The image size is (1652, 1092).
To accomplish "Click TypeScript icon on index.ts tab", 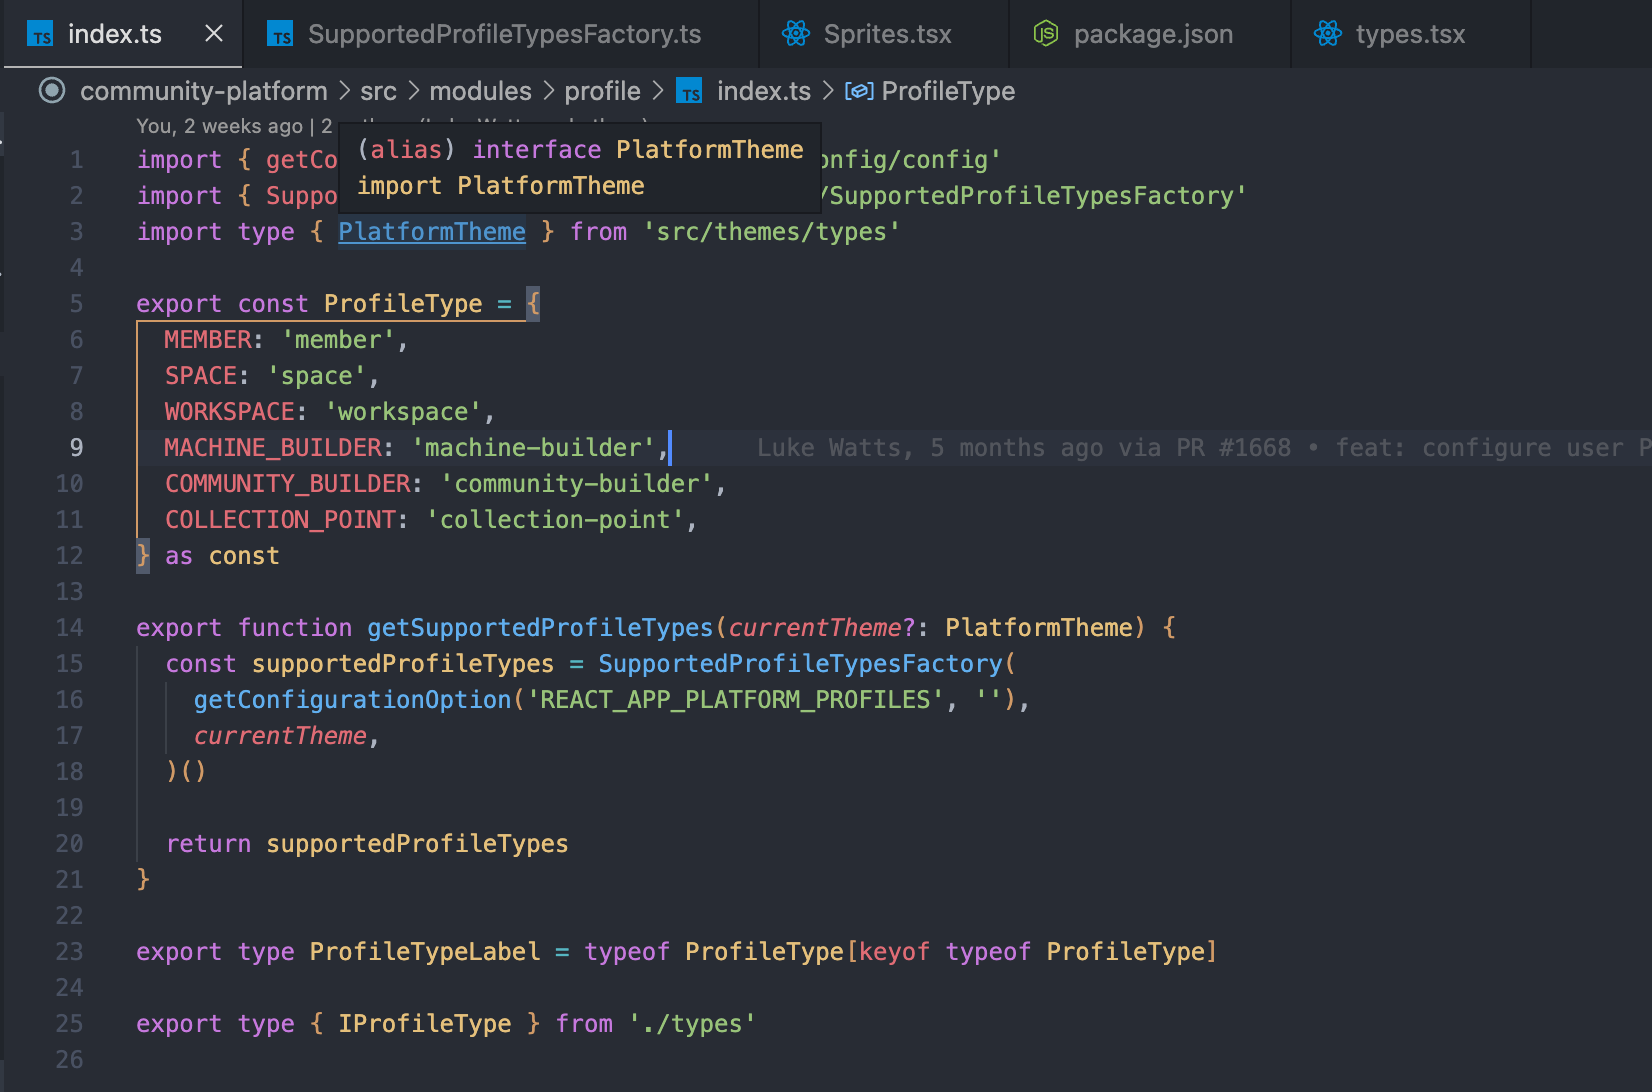I will [x=41, y=35].
